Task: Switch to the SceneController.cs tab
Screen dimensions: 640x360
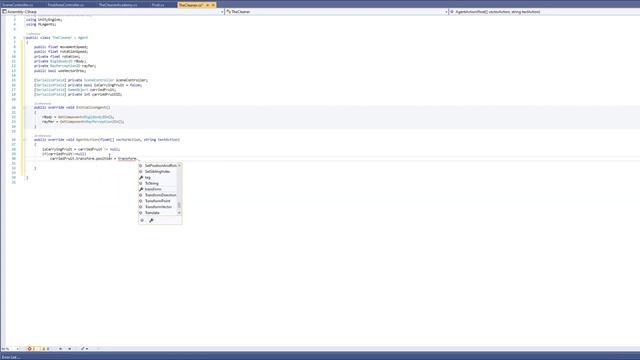Action: tap(18, 5)
